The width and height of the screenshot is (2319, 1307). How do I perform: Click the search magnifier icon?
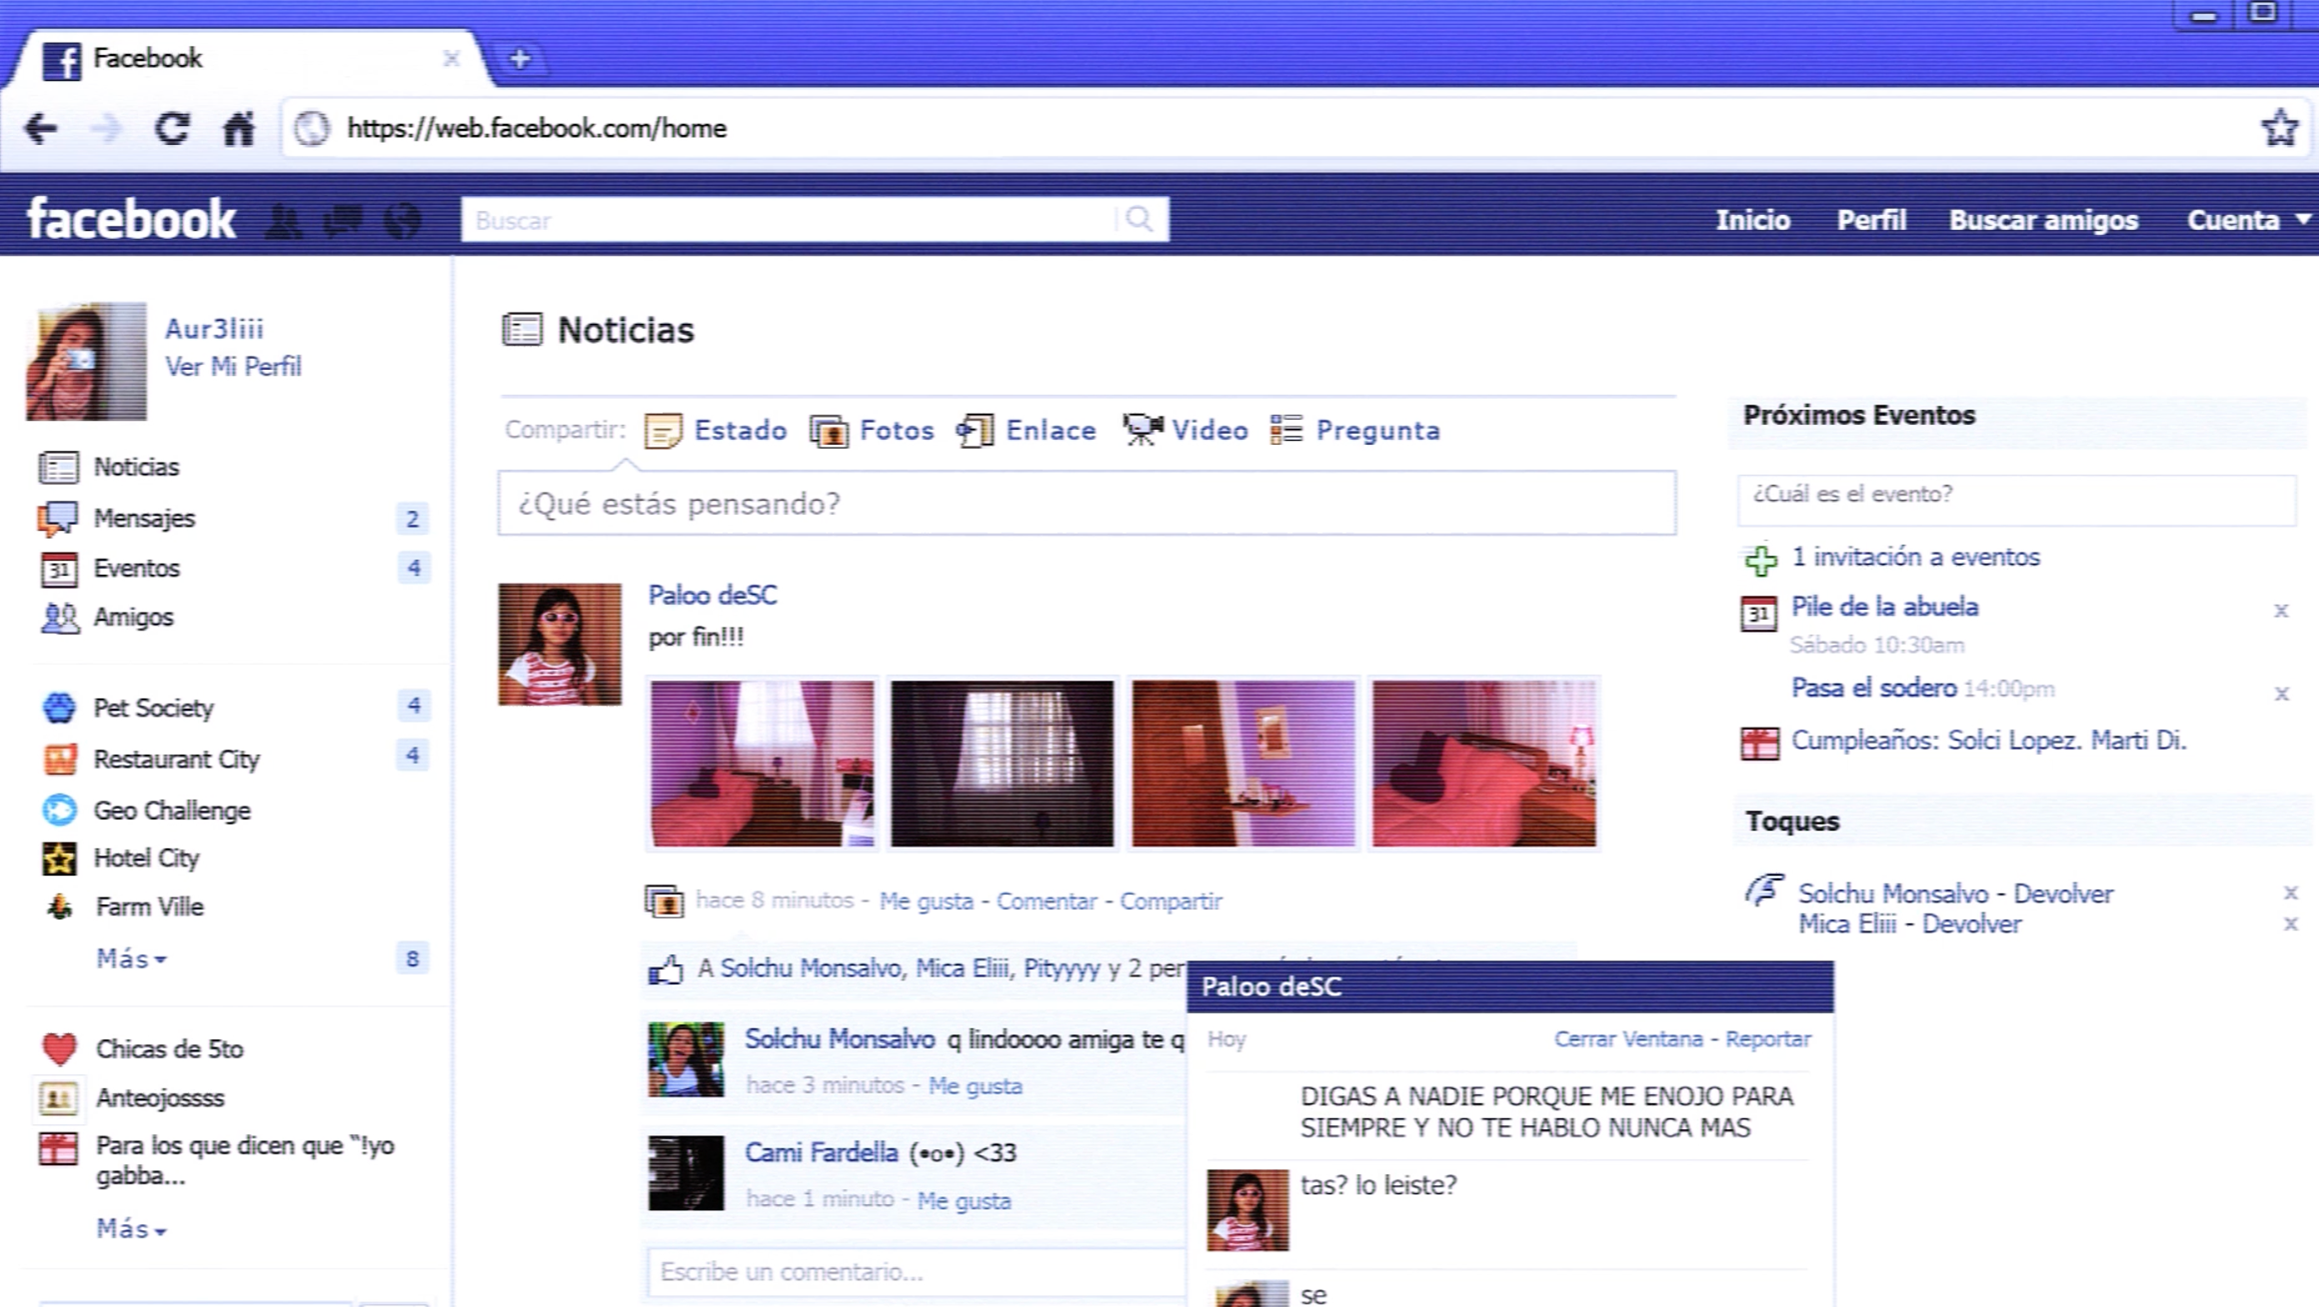pyautogui.click(x=1139, y=219)
